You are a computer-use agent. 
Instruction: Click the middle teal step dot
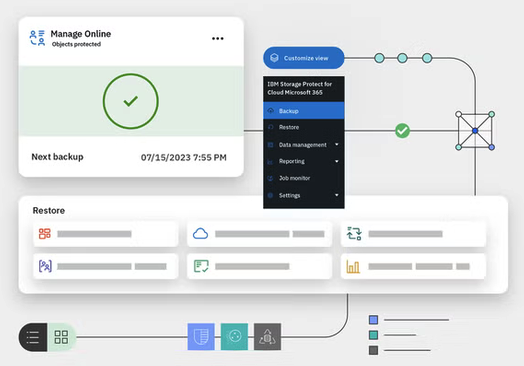point(402,58)
